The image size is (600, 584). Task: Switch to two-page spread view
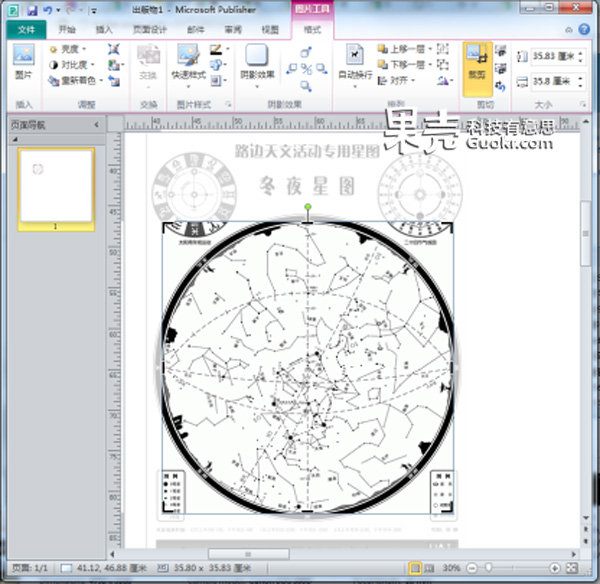[431, 569]
